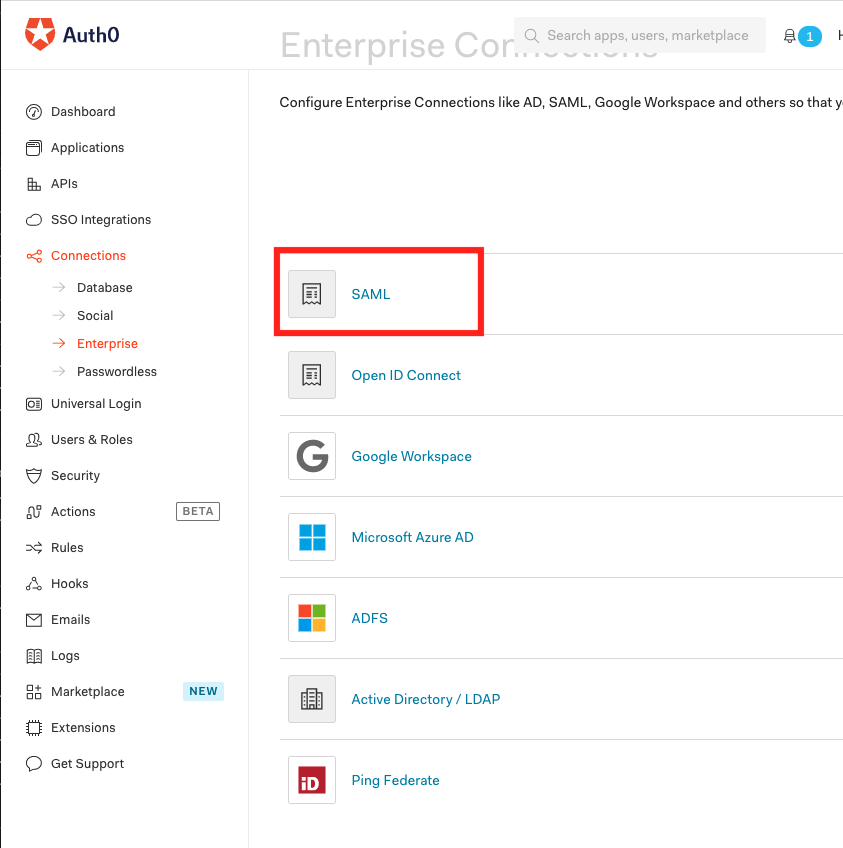Open Universal Login settings
Image resolution: width=843 pixels, height=848 pixels.
pos(96,404)
